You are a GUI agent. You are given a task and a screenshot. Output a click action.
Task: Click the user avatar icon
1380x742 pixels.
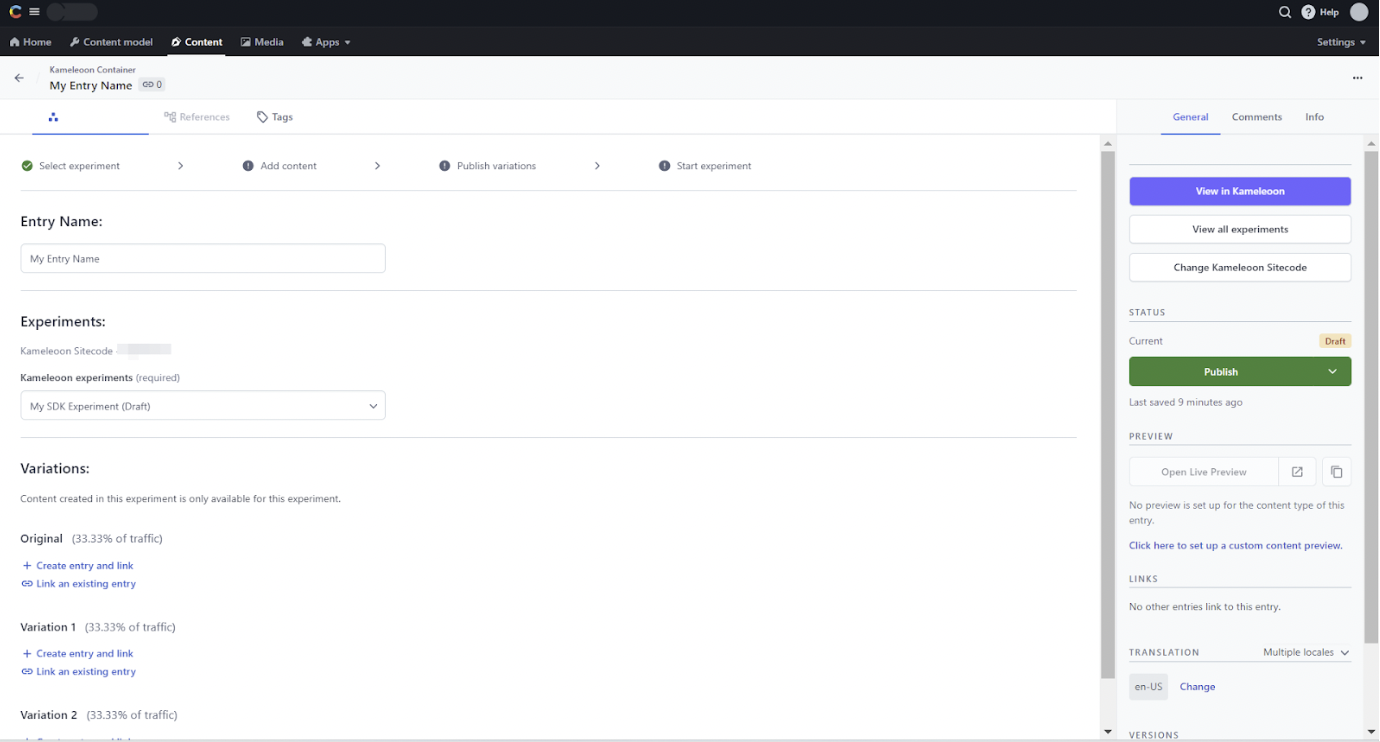click(1358, 12)
